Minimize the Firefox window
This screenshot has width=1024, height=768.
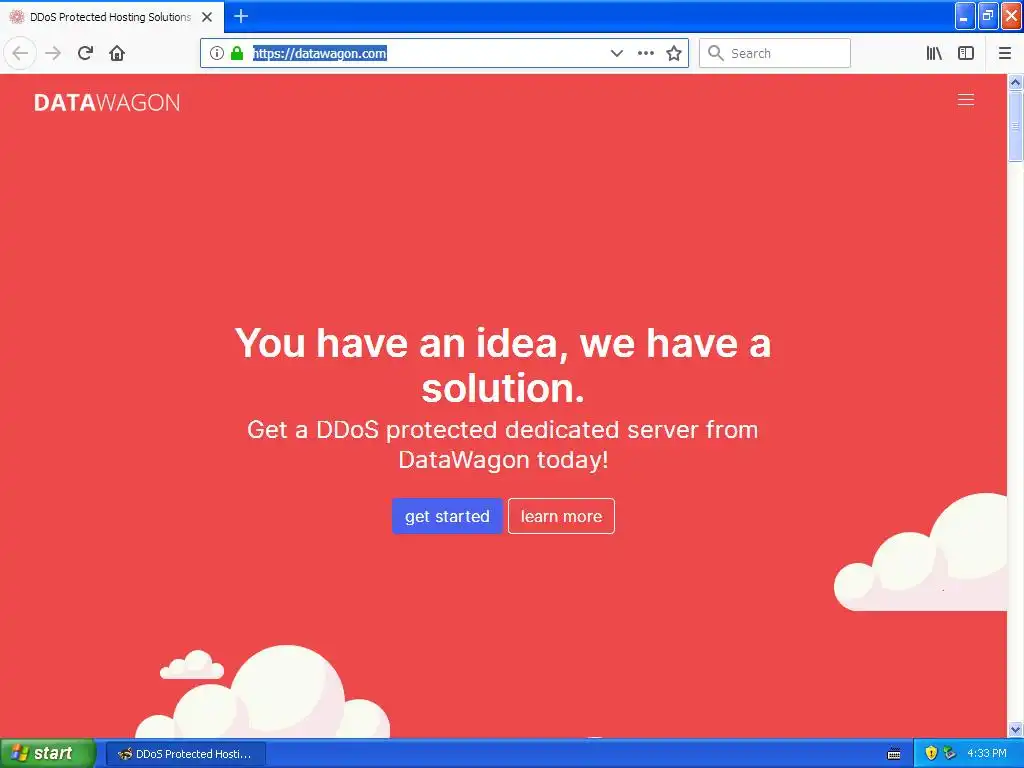(x=965, y=16)
